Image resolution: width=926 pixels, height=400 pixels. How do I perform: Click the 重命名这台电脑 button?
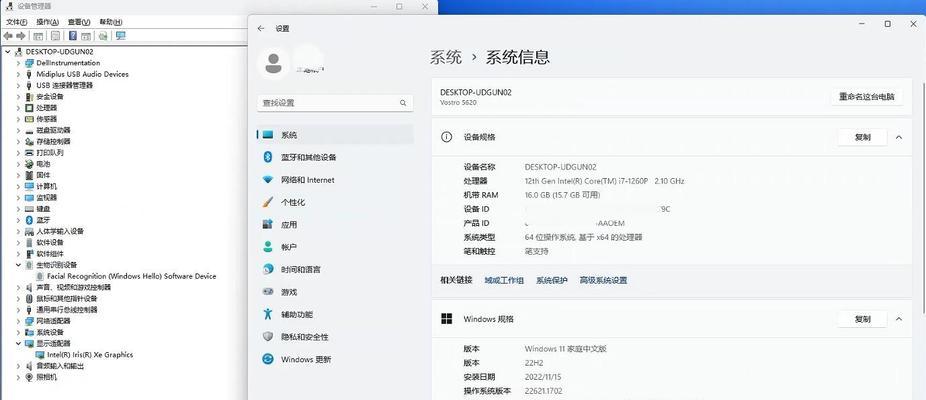(x=866, y=97)
